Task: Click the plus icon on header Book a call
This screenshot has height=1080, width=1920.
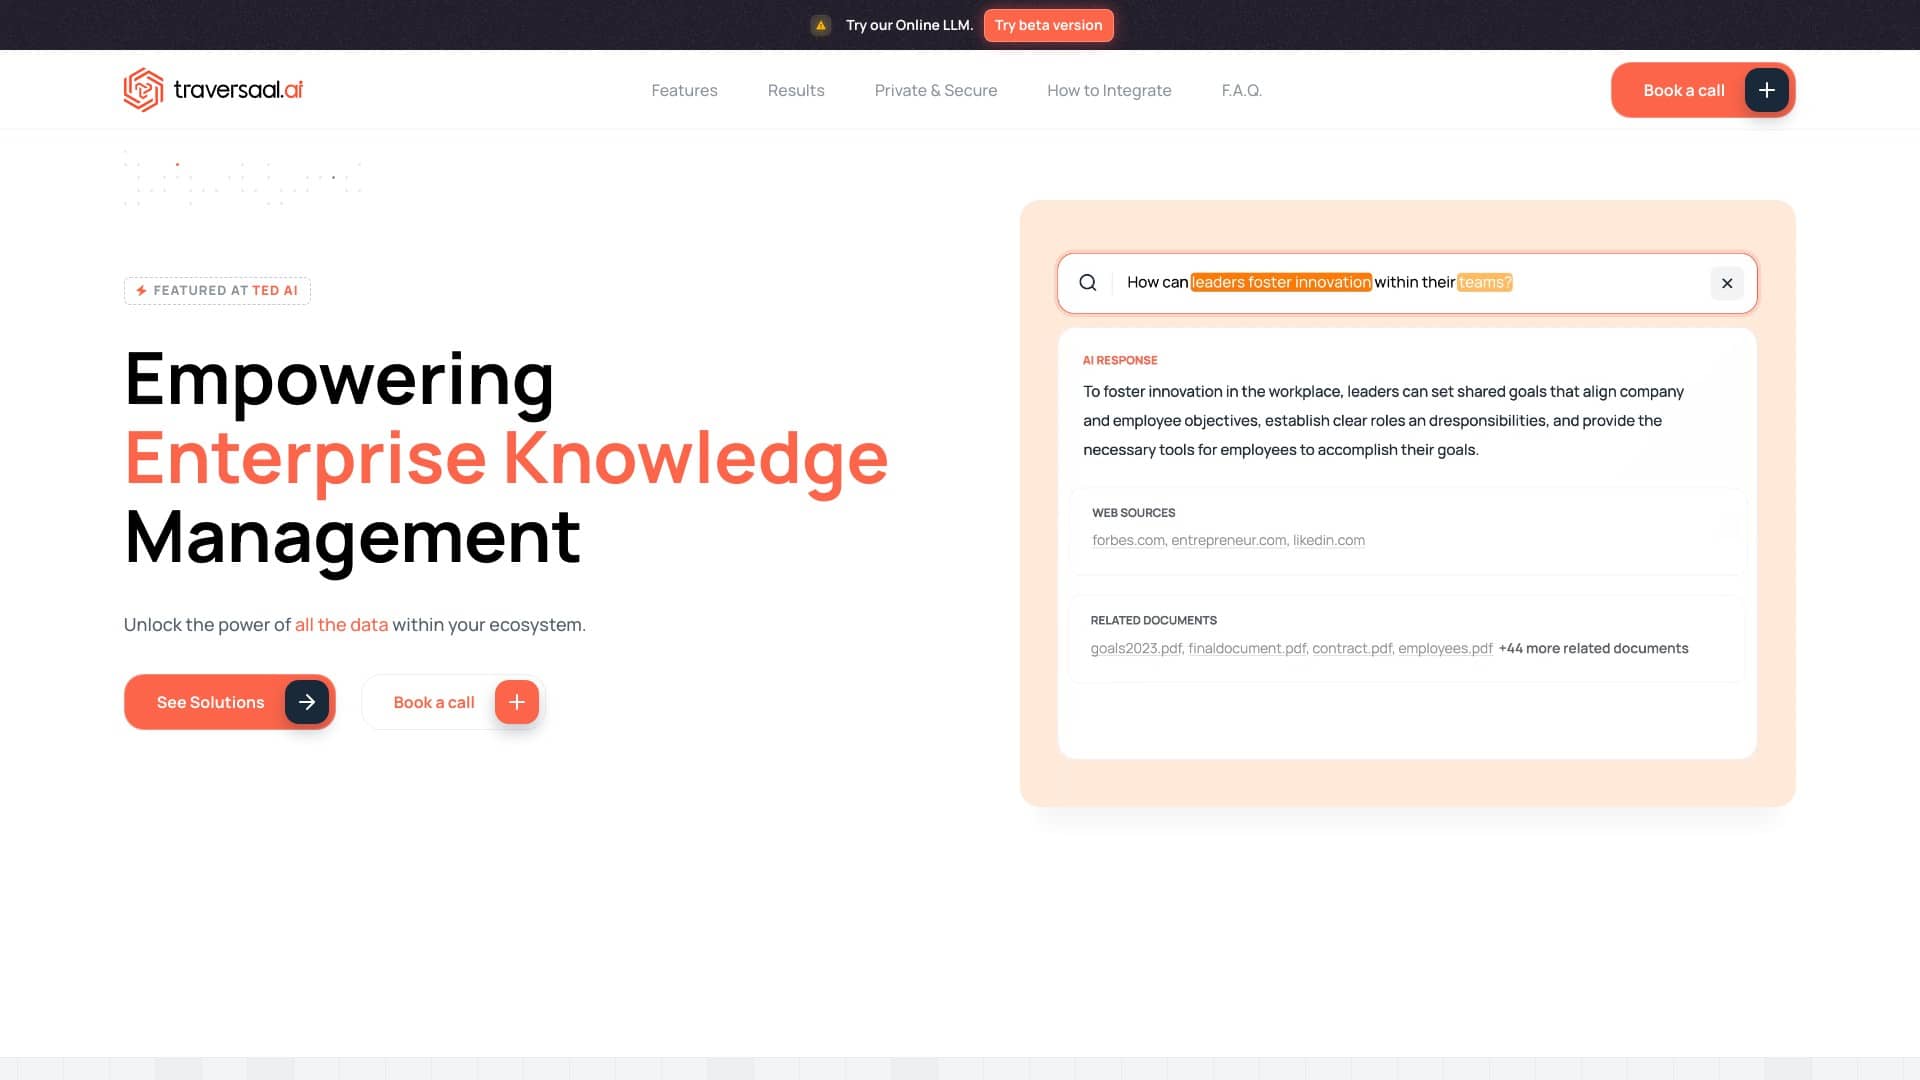Action: [1767, 89]
